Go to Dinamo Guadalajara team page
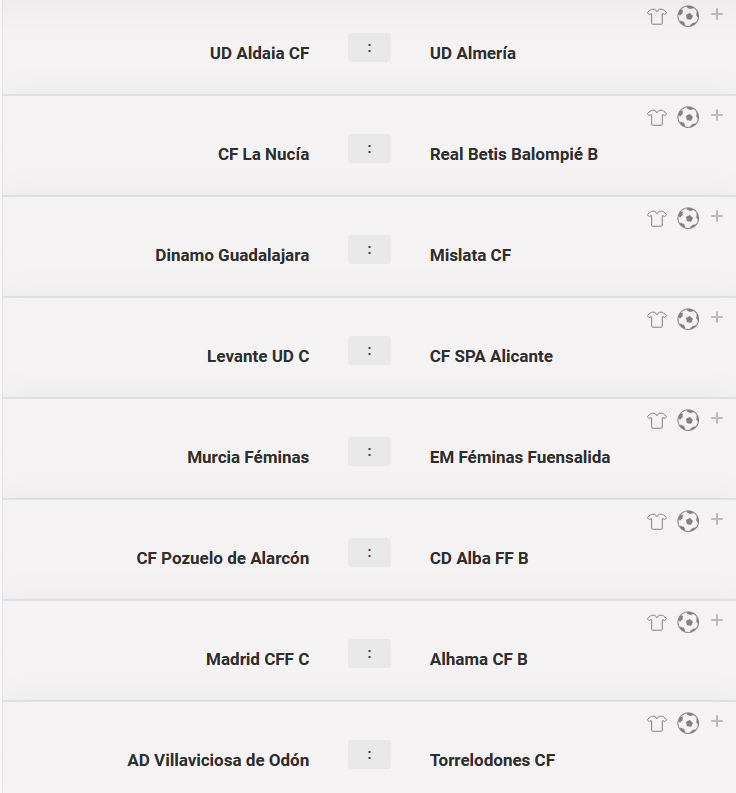This screenshot has width=736, height=793. pyautogui.click(x=232, y=256)
